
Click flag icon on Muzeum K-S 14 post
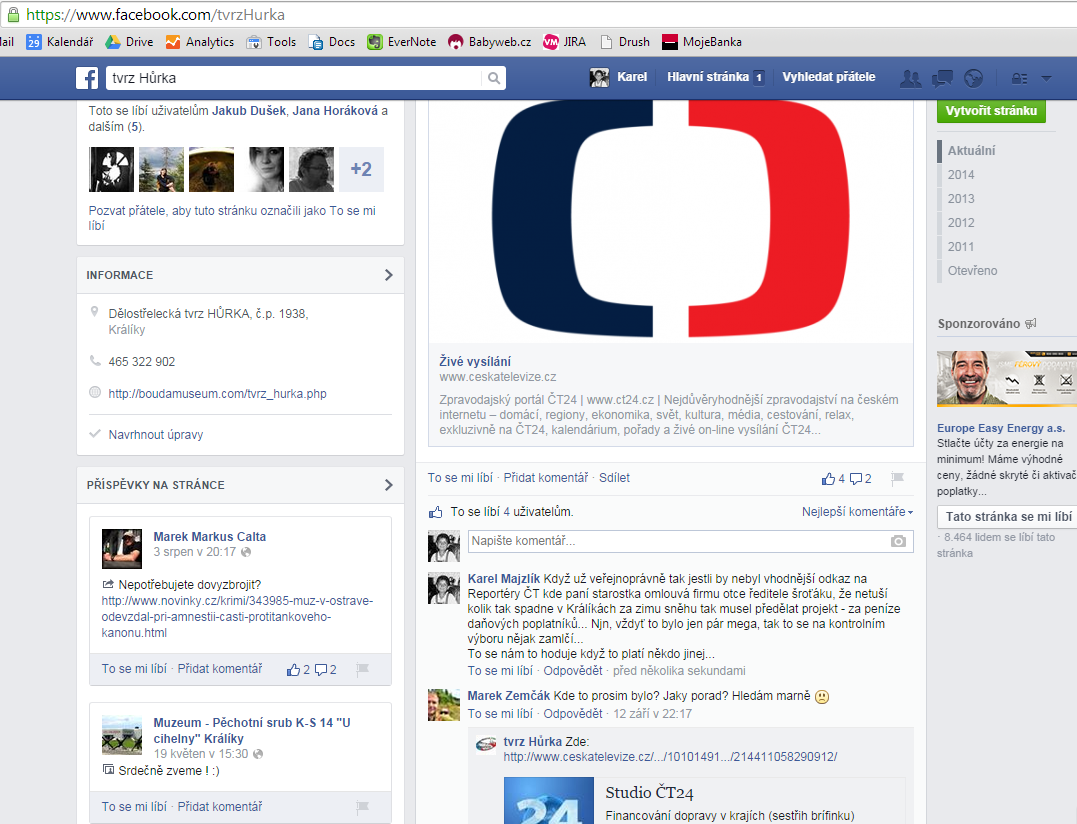click(363, 807)
